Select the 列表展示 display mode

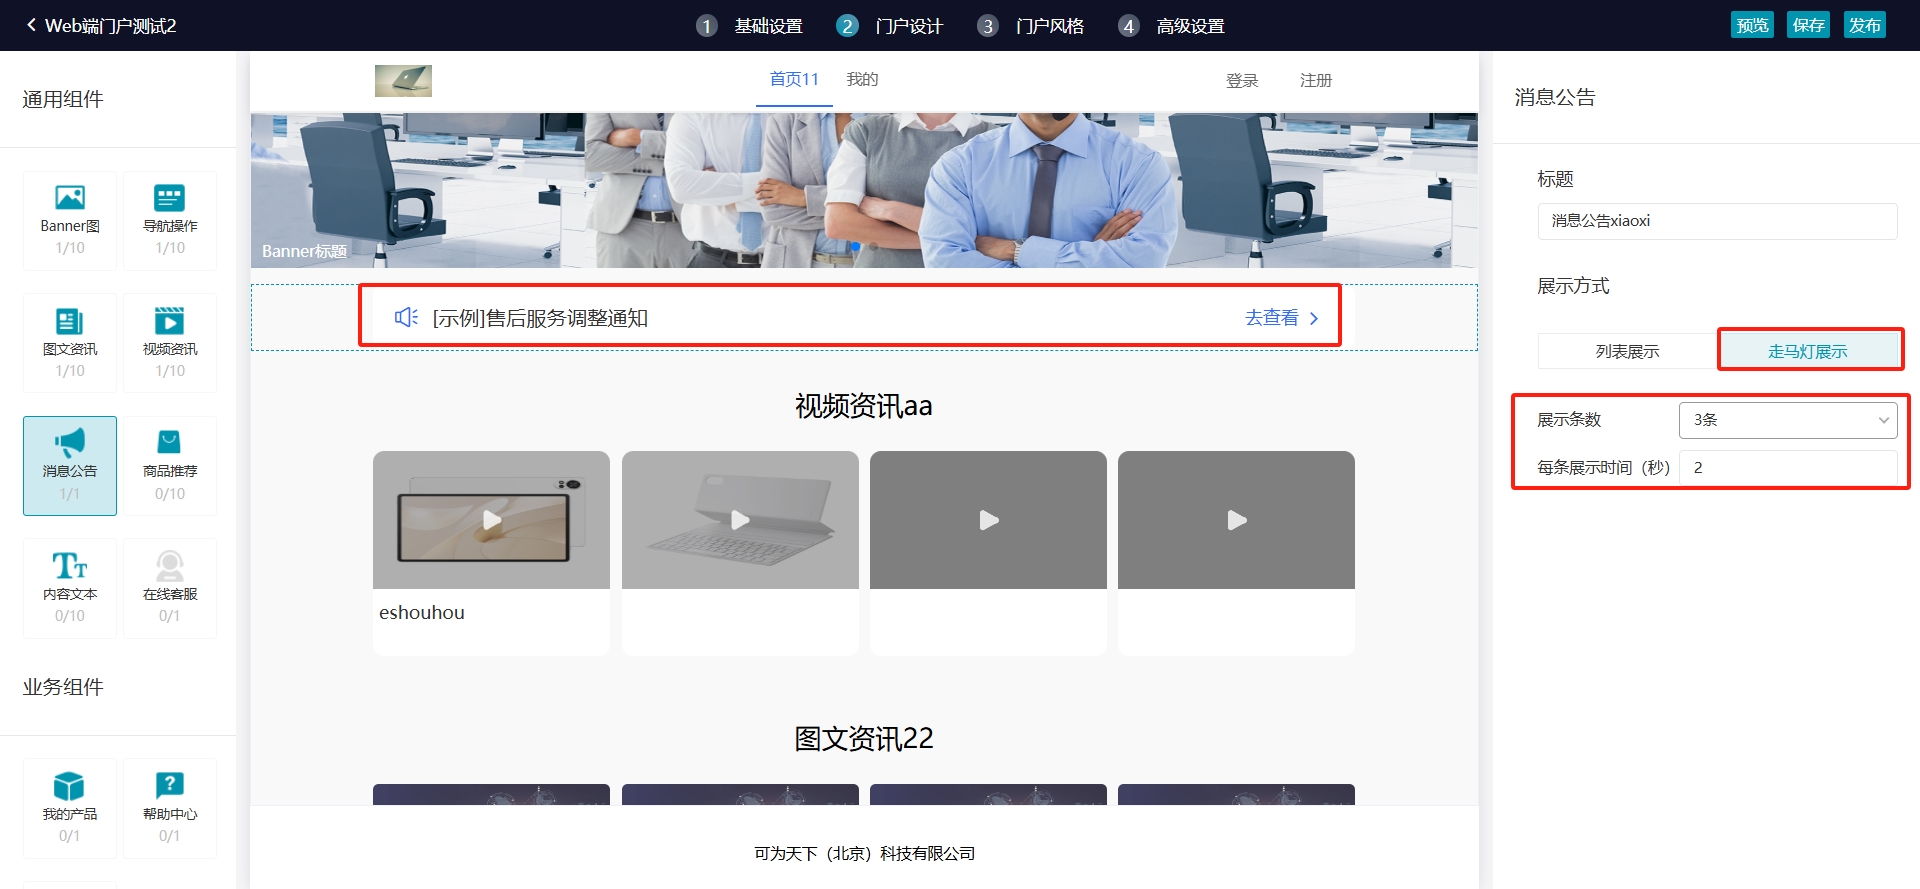pyautogui.click(x=1627, y=351)
